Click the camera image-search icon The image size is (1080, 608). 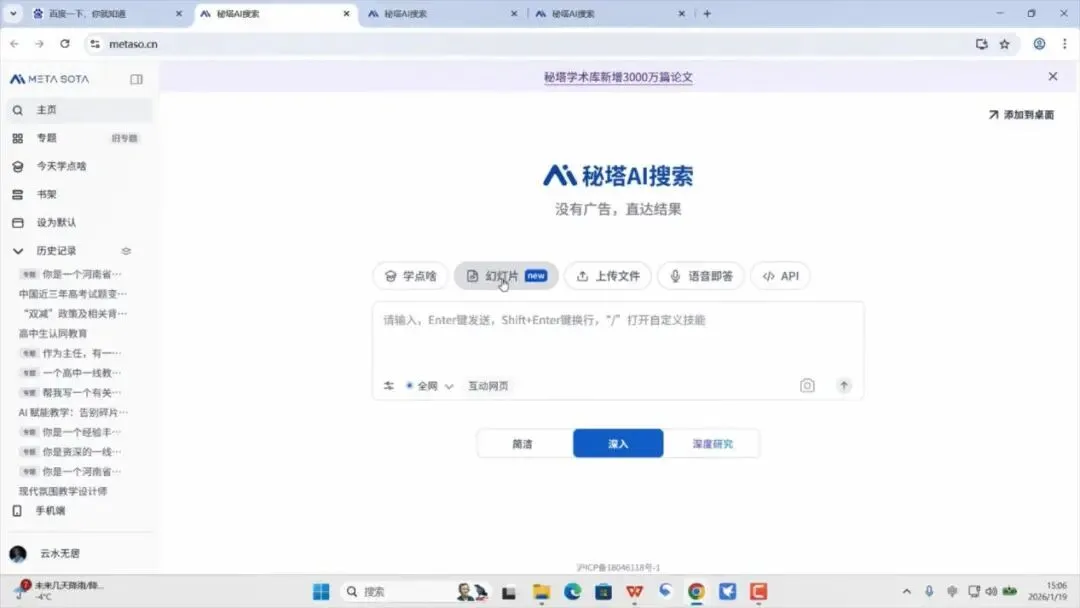(807, 386)
